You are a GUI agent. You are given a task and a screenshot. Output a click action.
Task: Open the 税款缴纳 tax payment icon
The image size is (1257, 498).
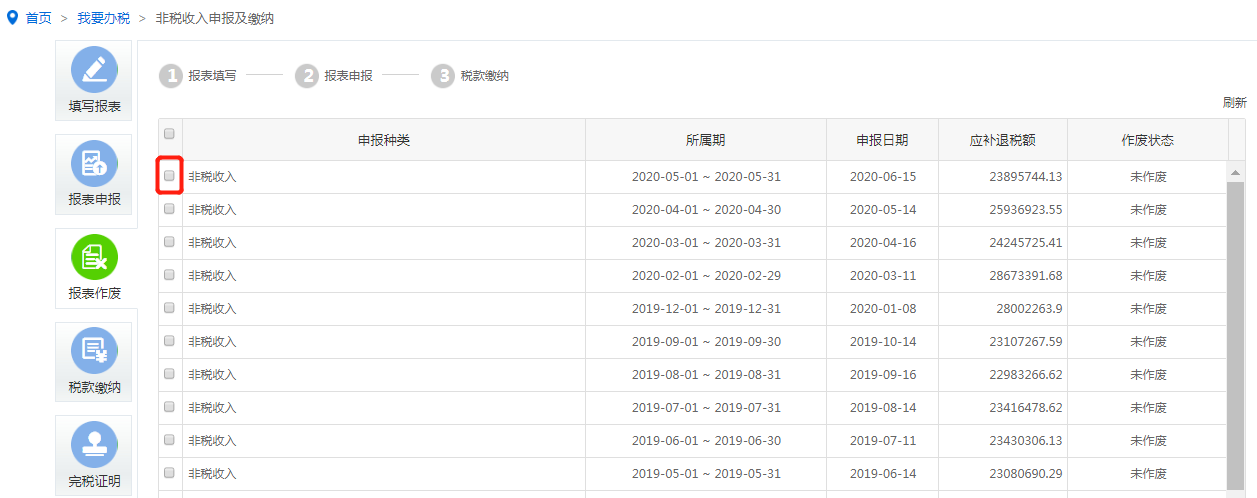(95, 351)
